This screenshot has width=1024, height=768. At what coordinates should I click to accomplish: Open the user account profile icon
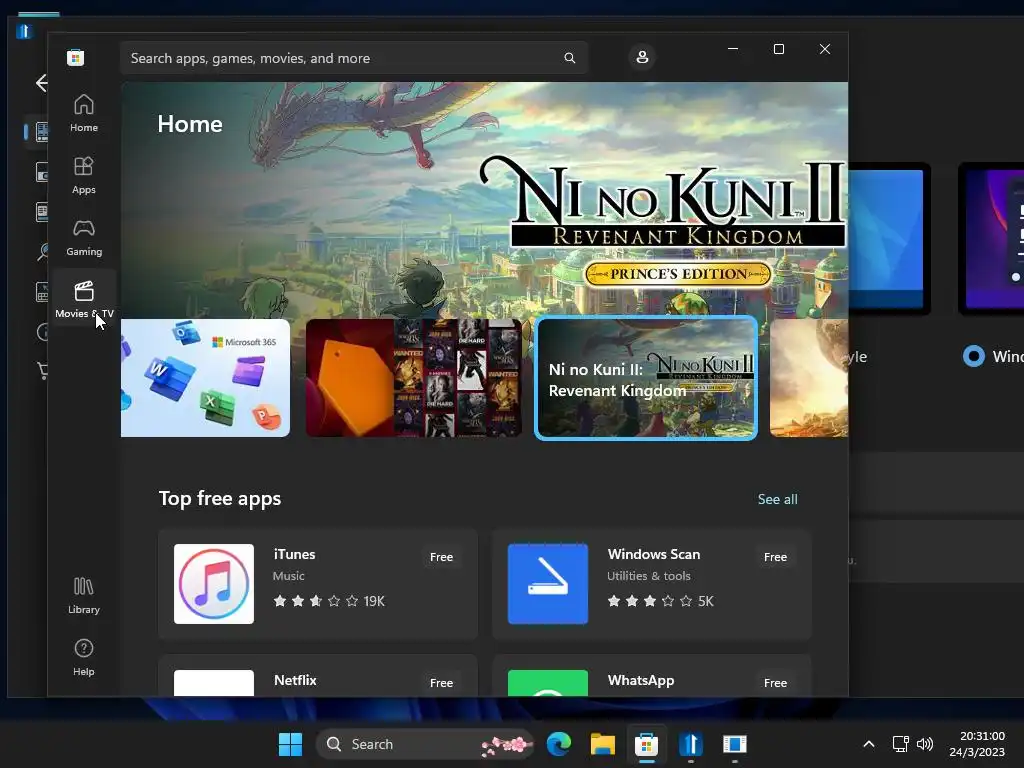[642, 57]
